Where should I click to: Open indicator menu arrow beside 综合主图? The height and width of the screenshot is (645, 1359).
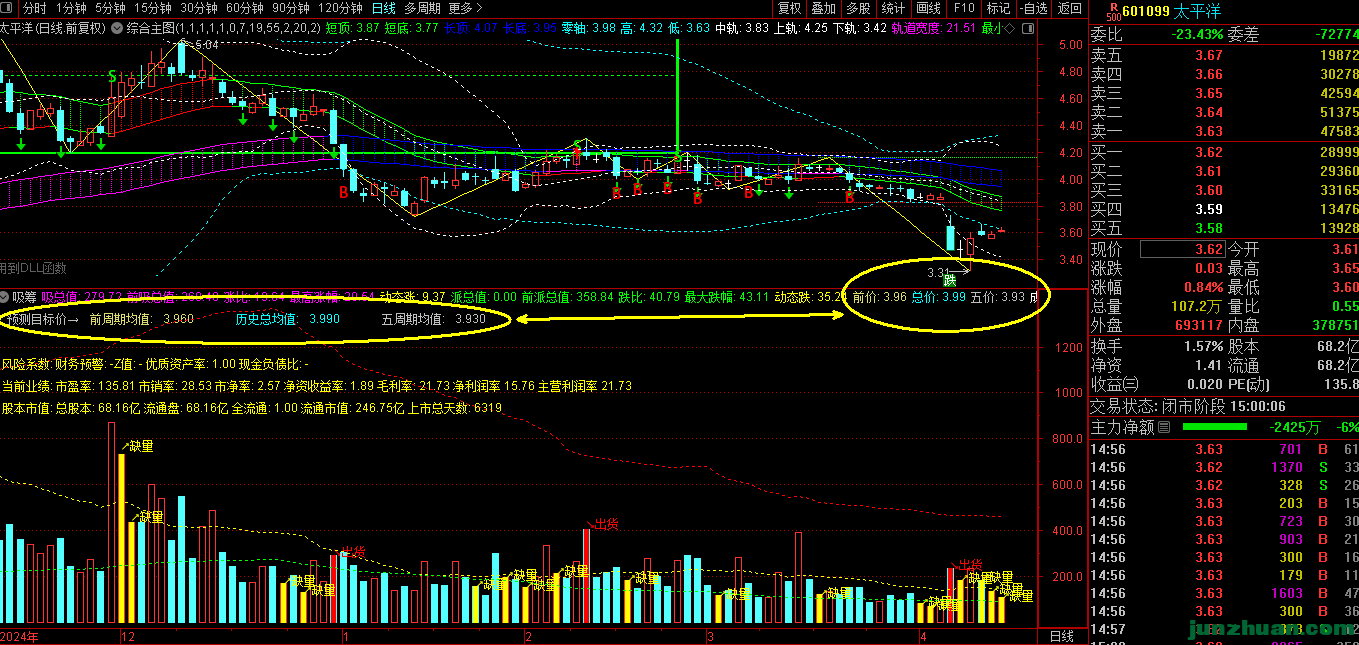click(117, 28)
